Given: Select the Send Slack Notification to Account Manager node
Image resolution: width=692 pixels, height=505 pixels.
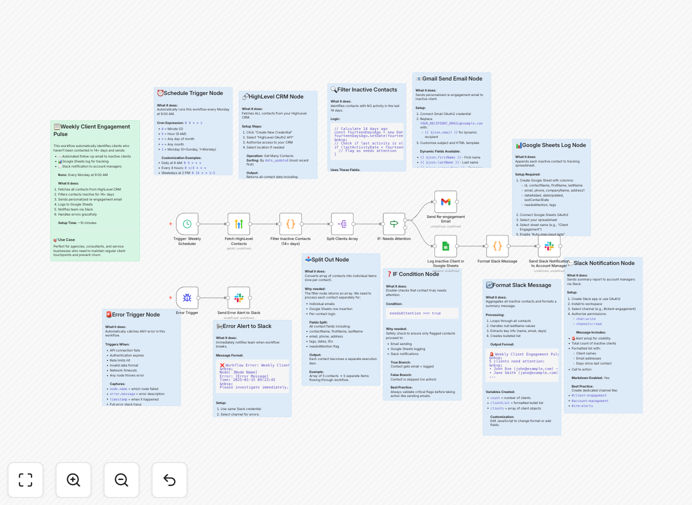Looking at the screenshot, I should coord(549,246).
